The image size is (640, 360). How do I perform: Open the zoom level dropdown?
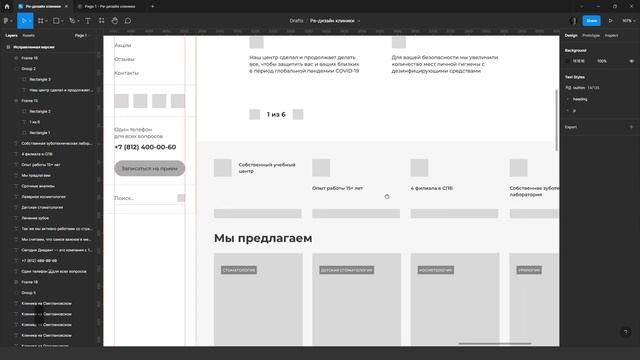[629, 21]
